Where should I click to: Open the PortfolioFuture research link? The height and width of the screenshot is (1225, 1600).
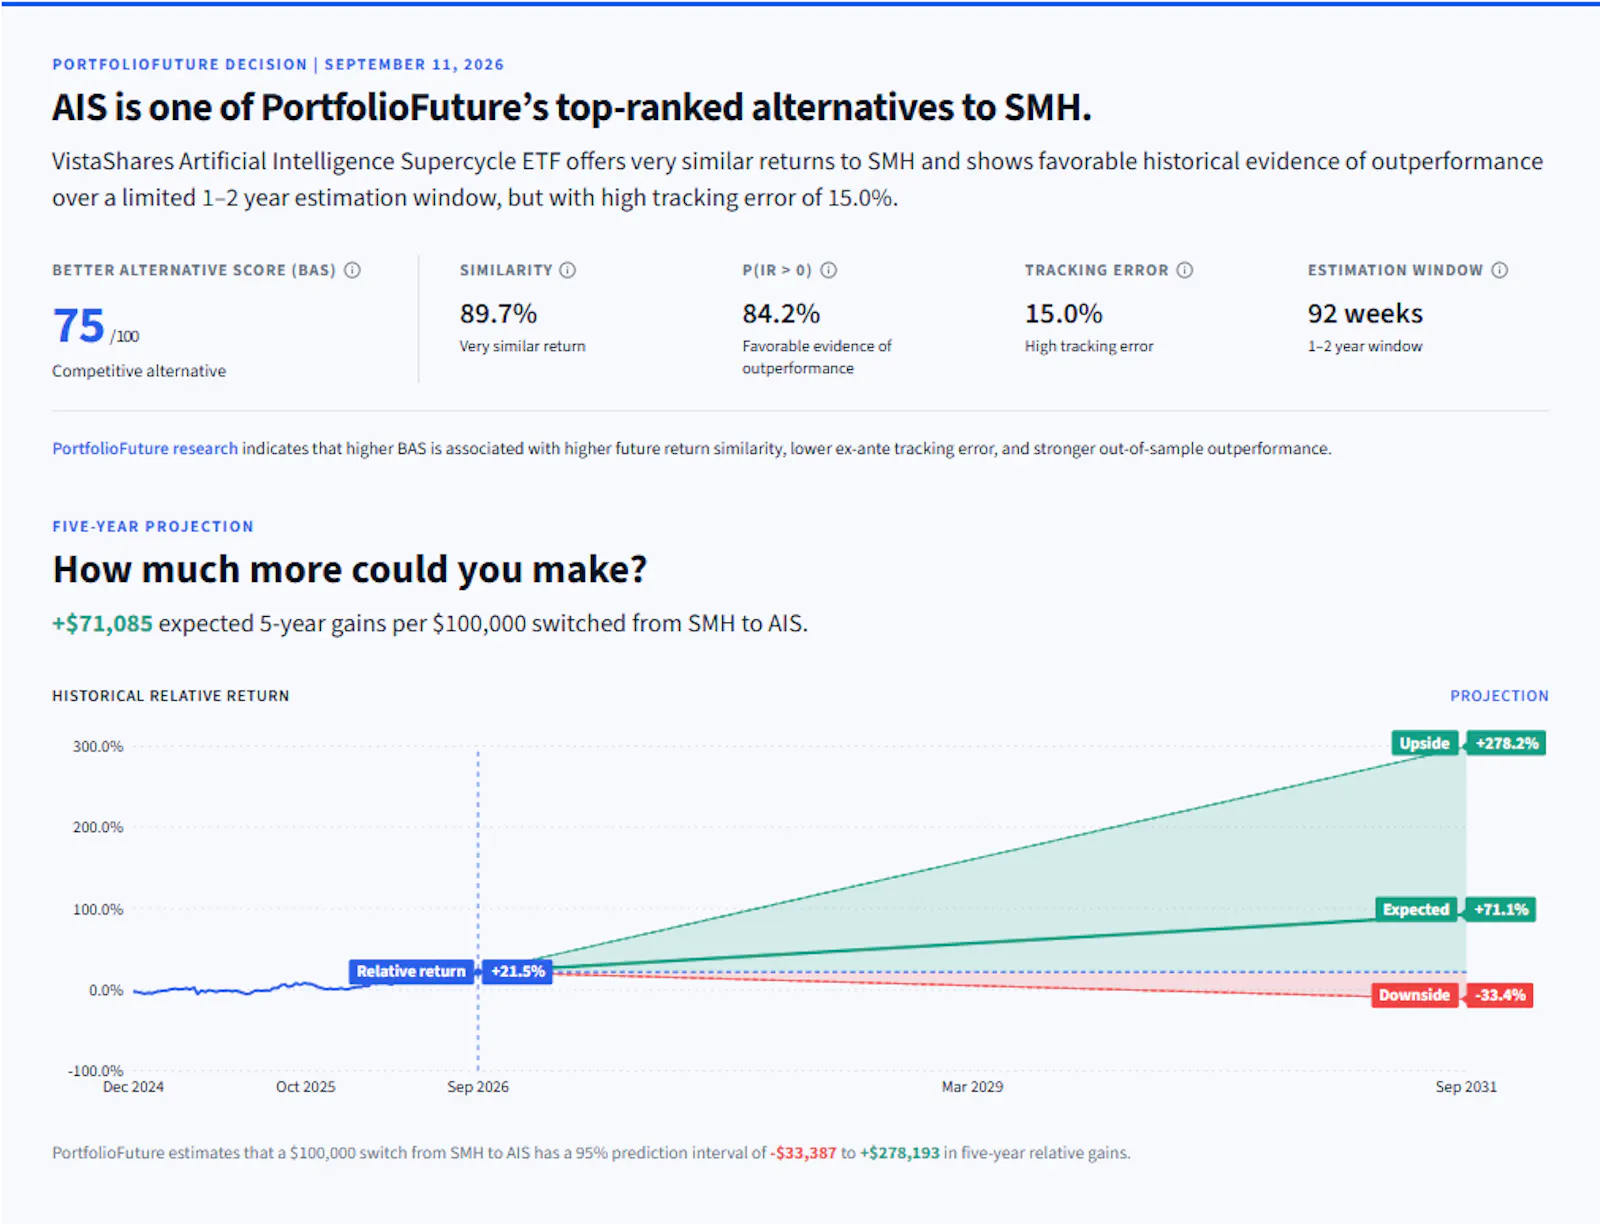[x=145, y=449]
